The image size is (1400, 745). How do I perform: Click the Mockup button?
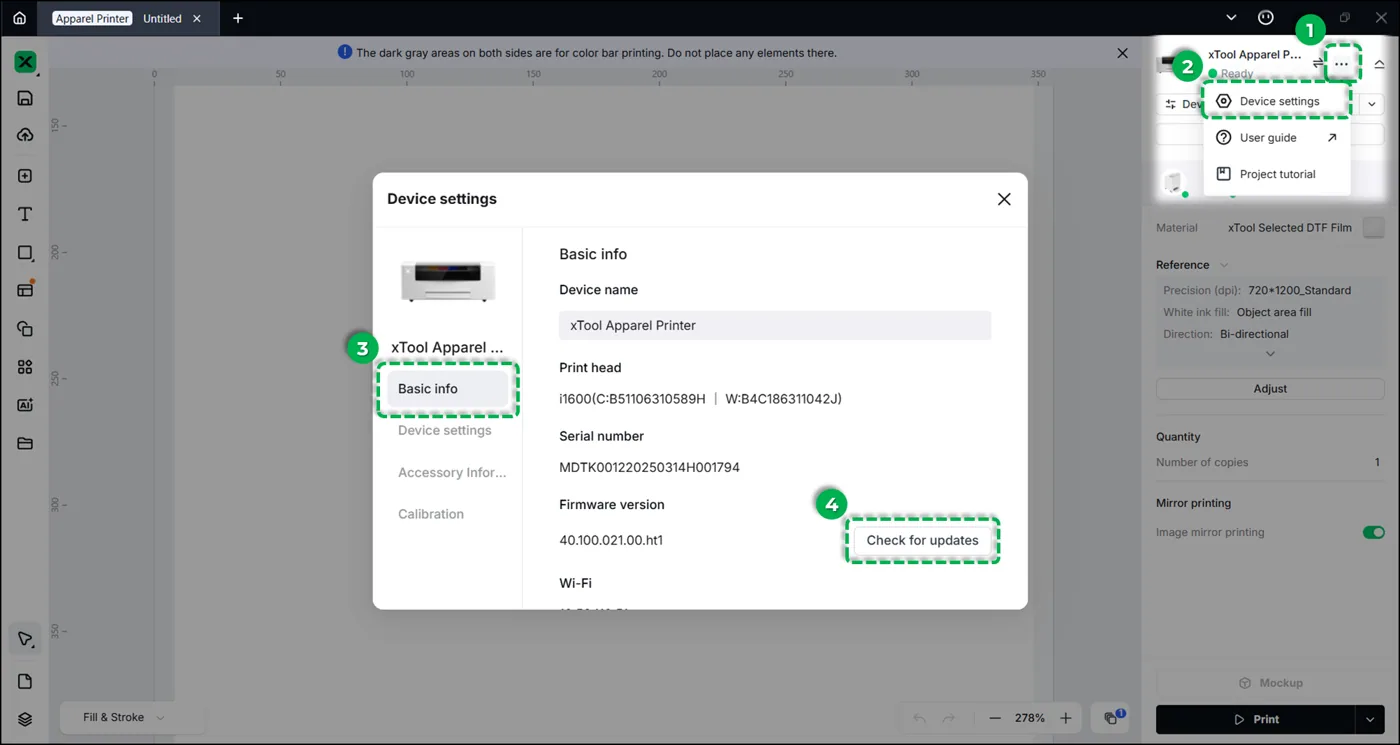(1270, 683)
